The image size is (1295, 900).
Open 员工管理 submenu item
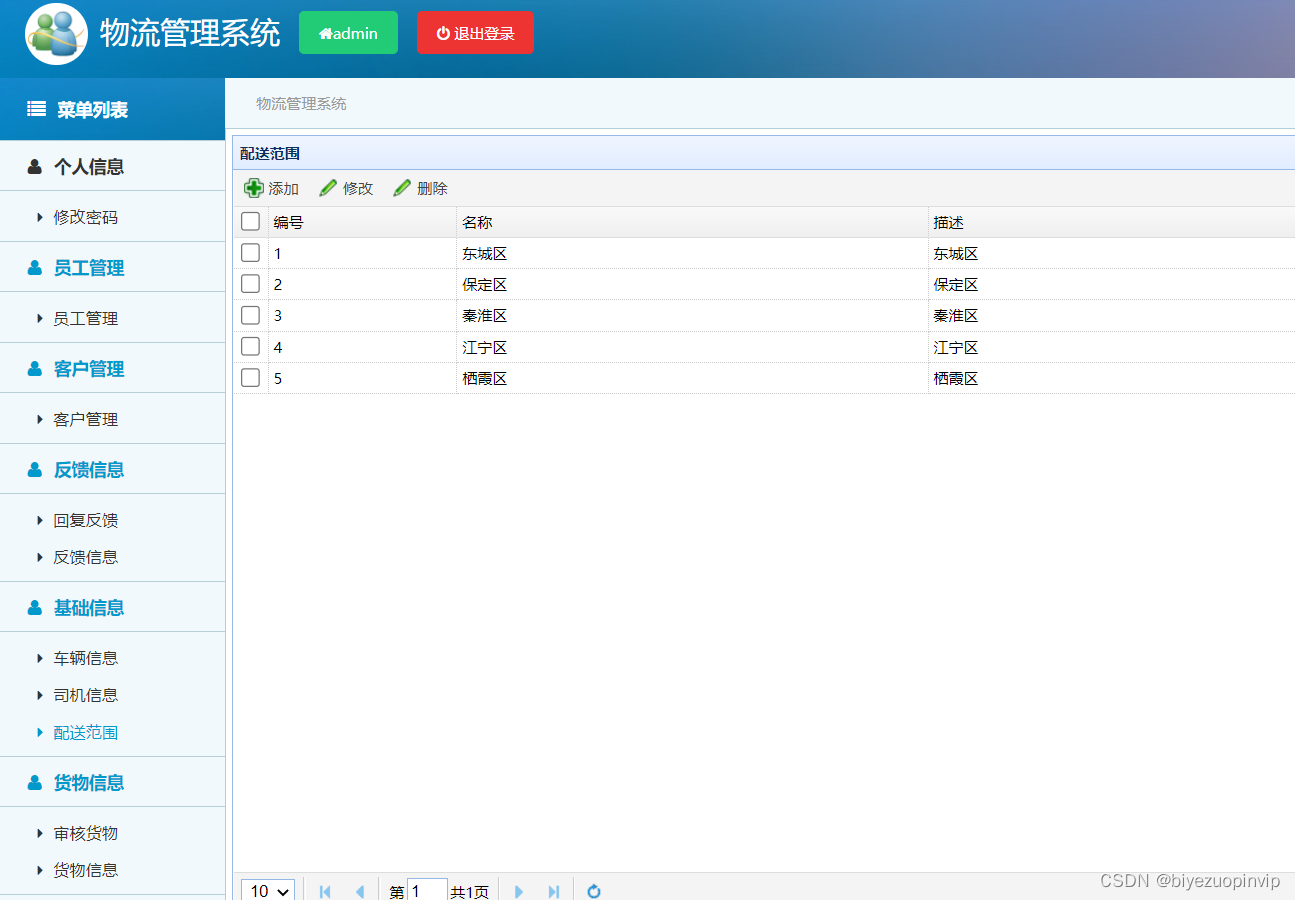(86, 318)
